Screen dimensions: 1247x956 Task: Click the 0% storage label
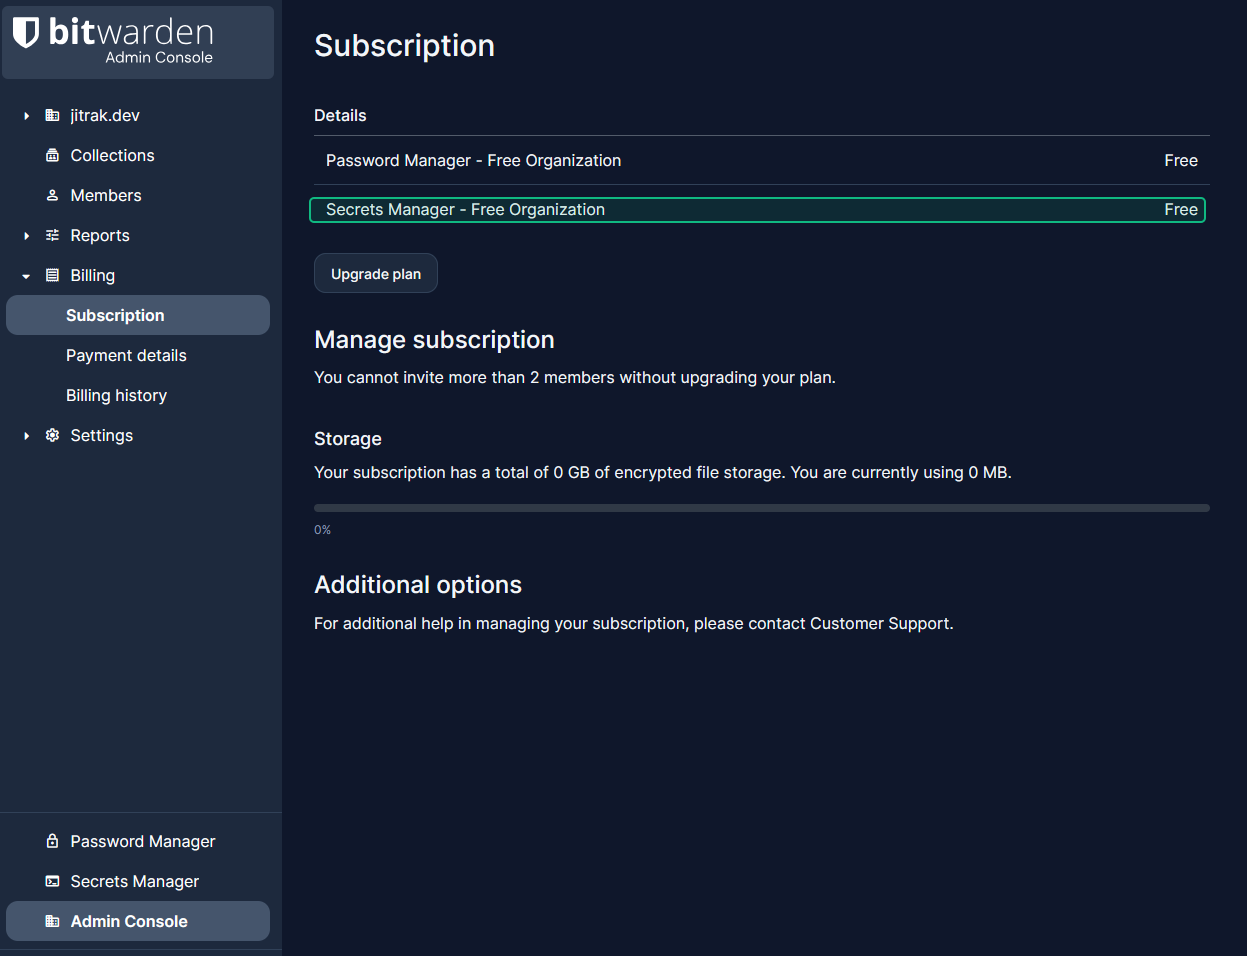click(322, 530)
